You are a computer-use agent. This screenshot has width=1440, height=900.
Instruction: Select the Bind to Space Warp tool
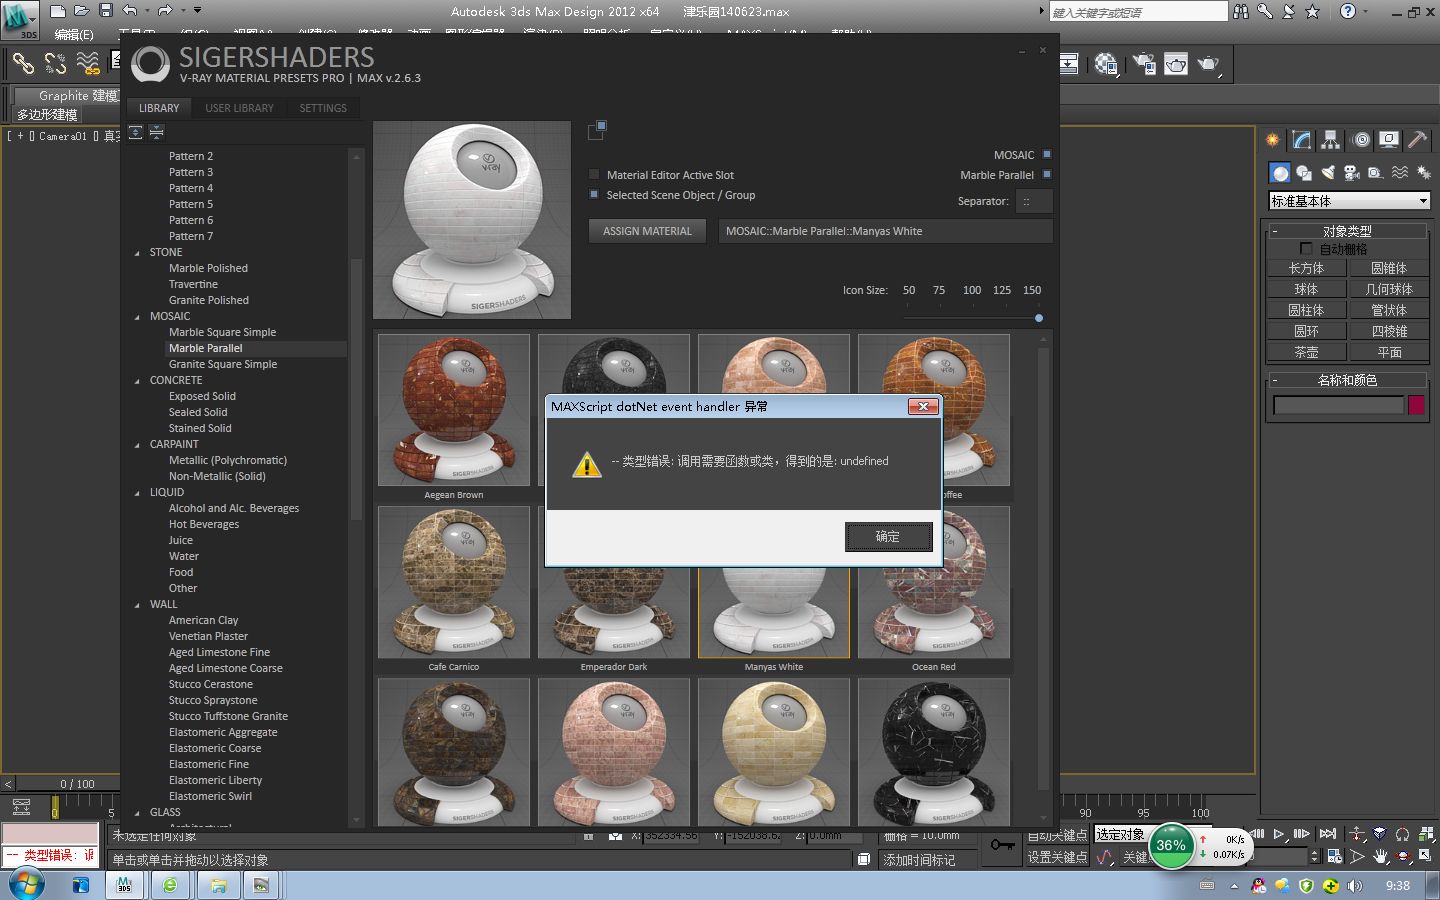89,64
